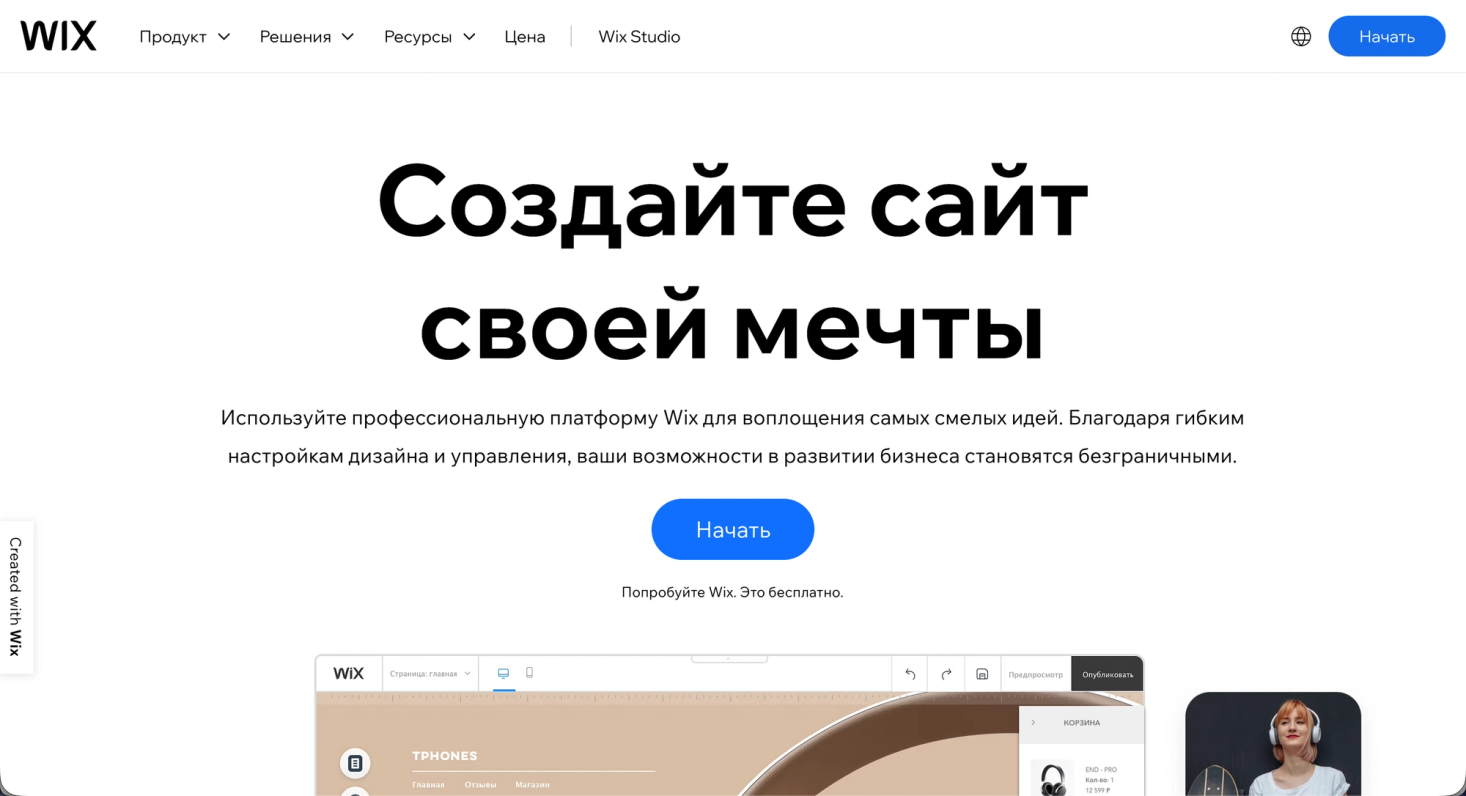Screen dimensions: 1466x796
Task: Click the text Попробуйте Wix. Это бесплатно.
Action: pos(733,592)
